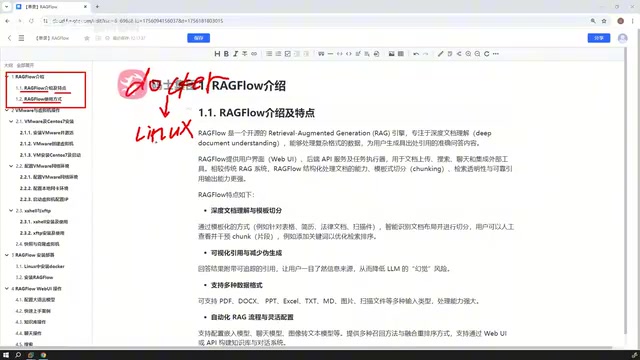
Task: Toggle bold formatting in editor toolbar
Action: [226, 54]
